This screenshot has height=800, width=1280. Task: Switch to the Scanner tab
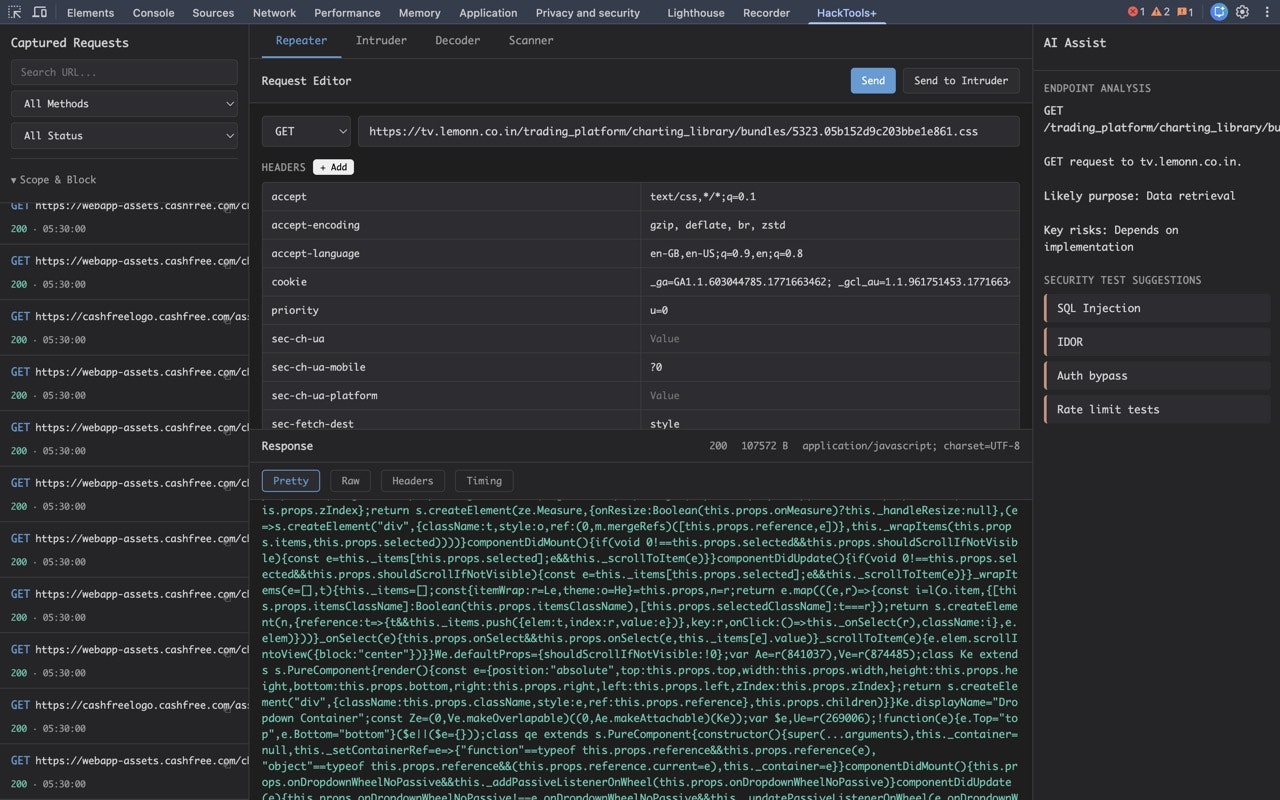(x=530, y=40)
